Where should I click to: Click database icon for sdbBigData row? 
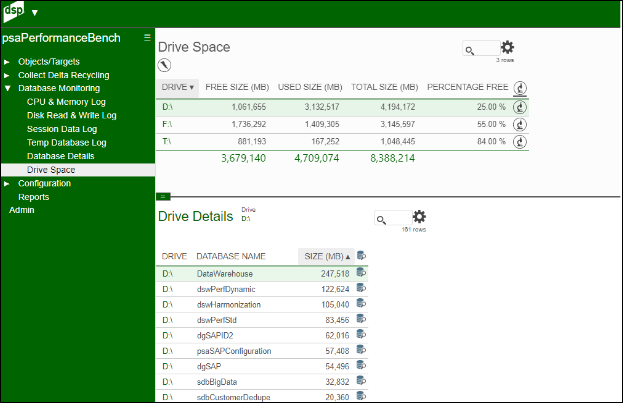point(361,380)
